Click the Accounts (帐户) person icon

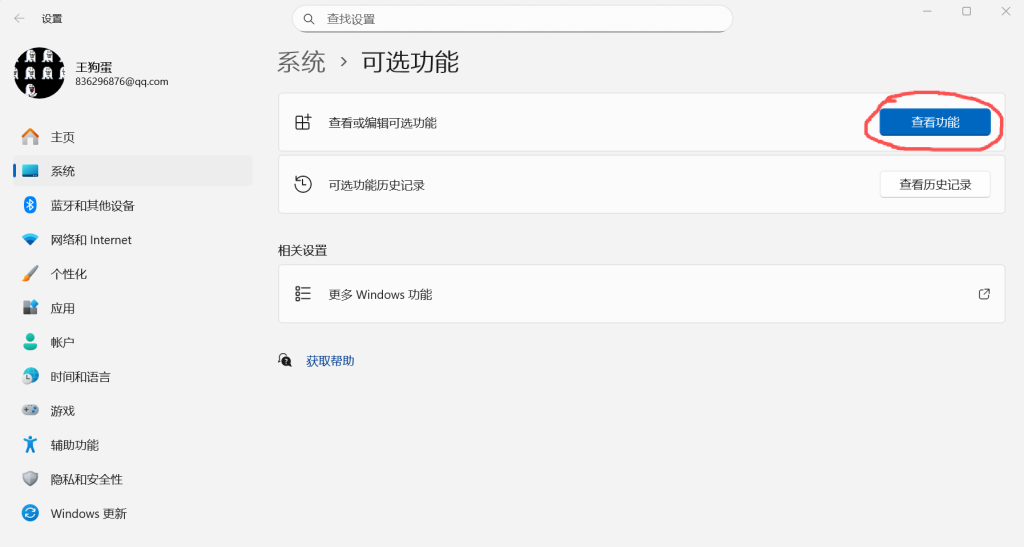30,342
